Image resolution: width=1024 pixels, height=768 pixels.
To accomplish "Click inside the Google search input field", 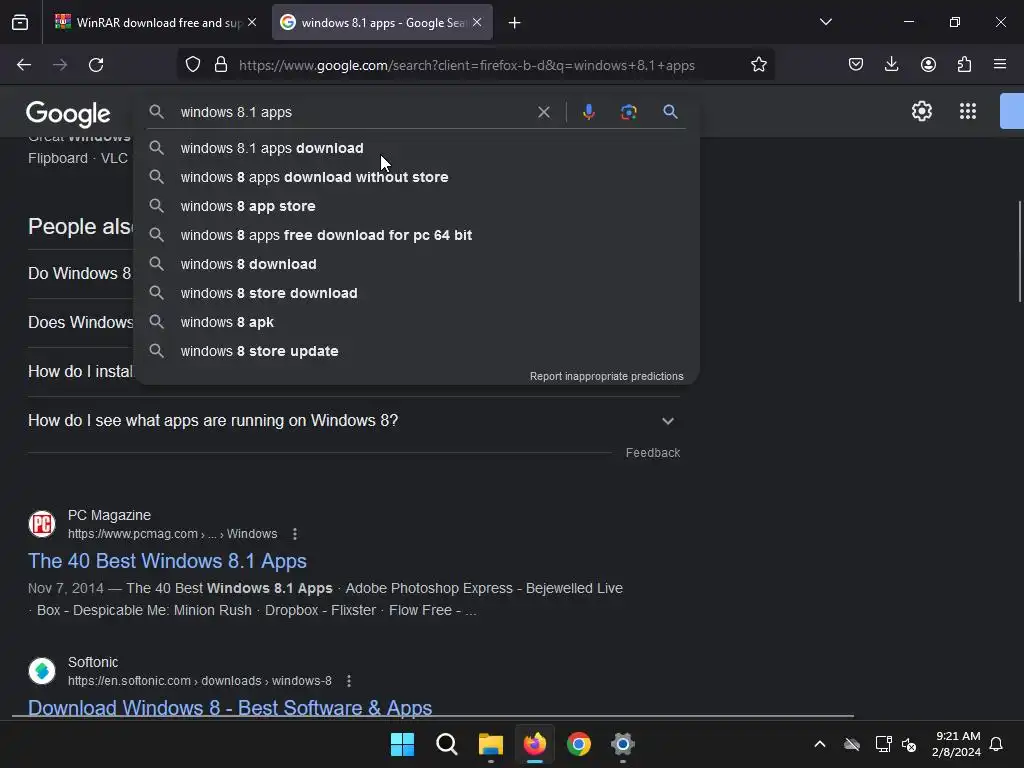I will 353,112.
